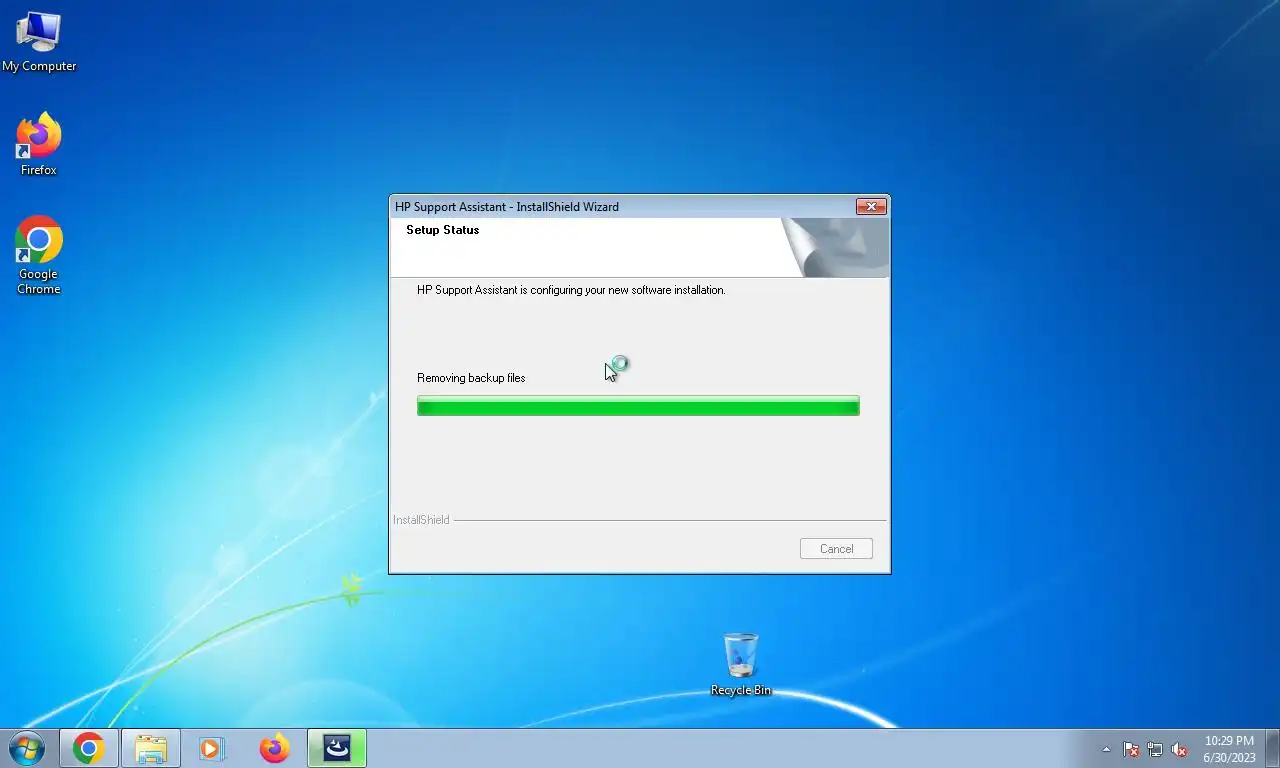Open Windows Explorer folder in taskbar

coord(151,748)
